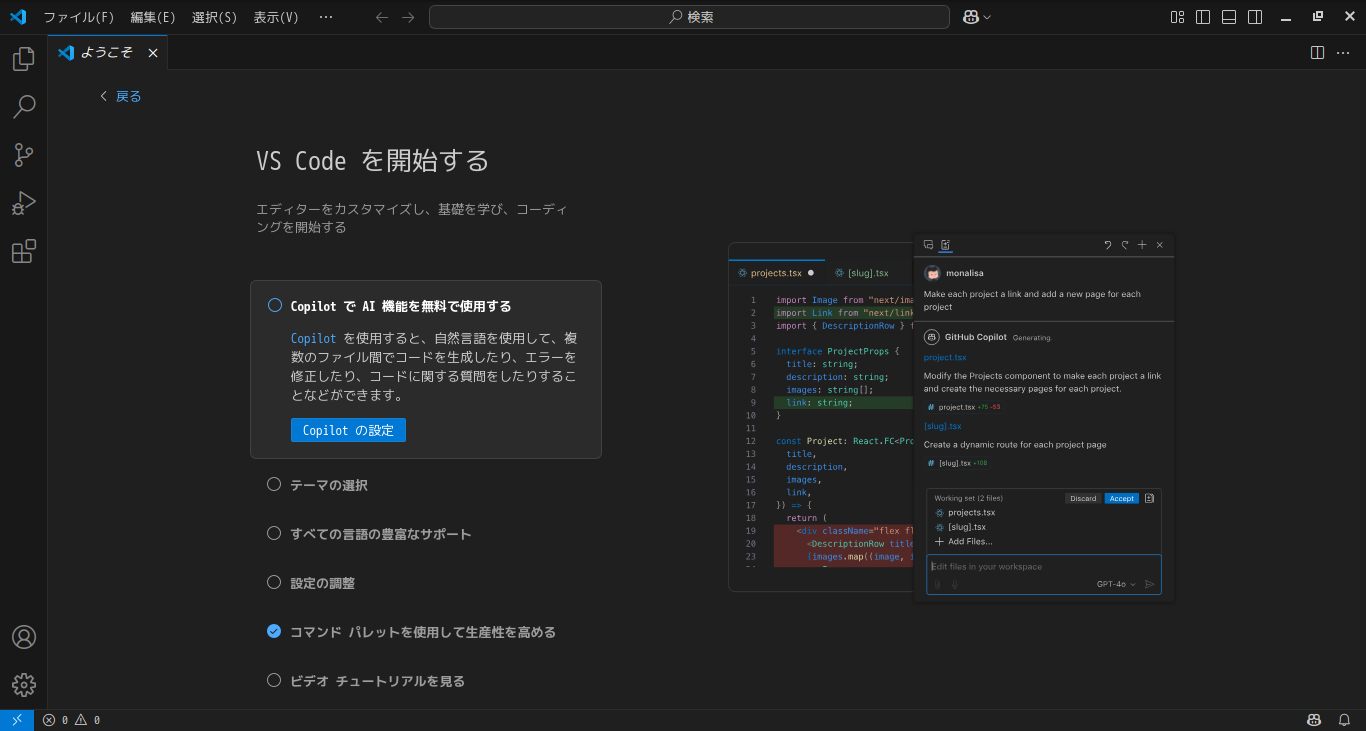Screen dimensions: 1366x731
Task: Open the Manage gear icon
Action: click(x=23, y=685)
